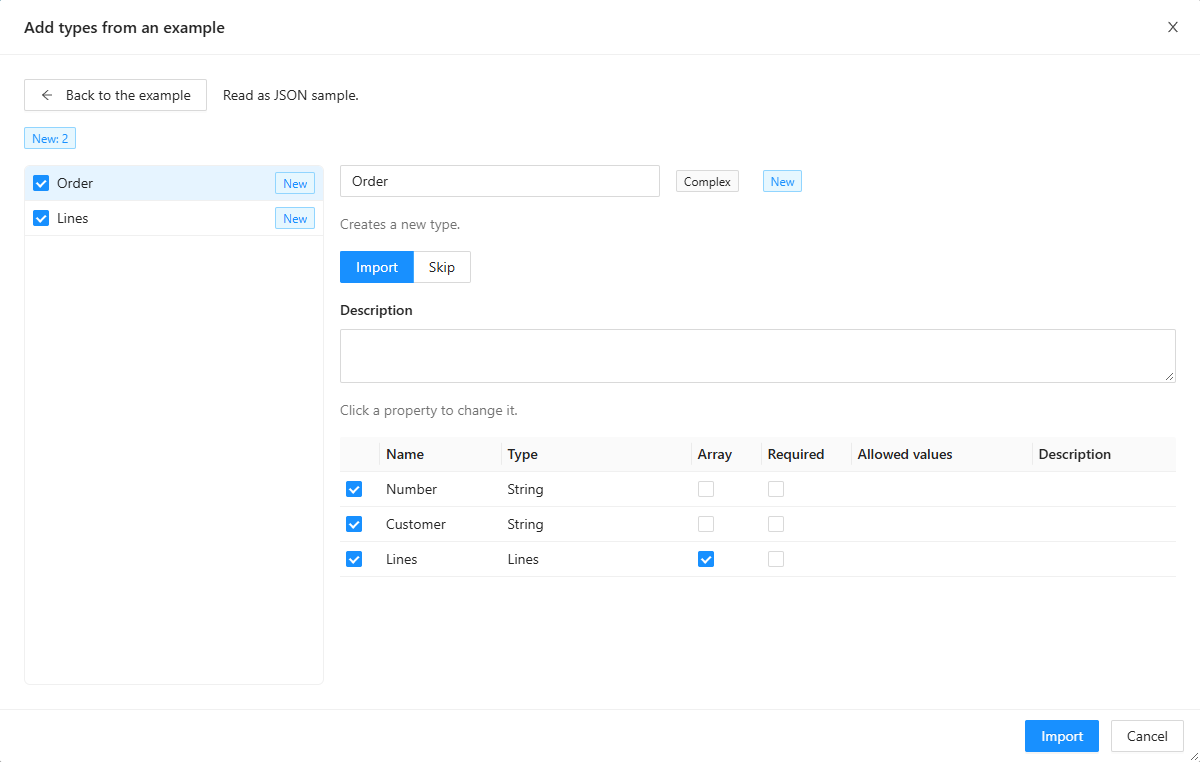The image size is (1200, 762).
Task: Disable Array checkbox for Lines property
Action: click(x=706, y=559)
